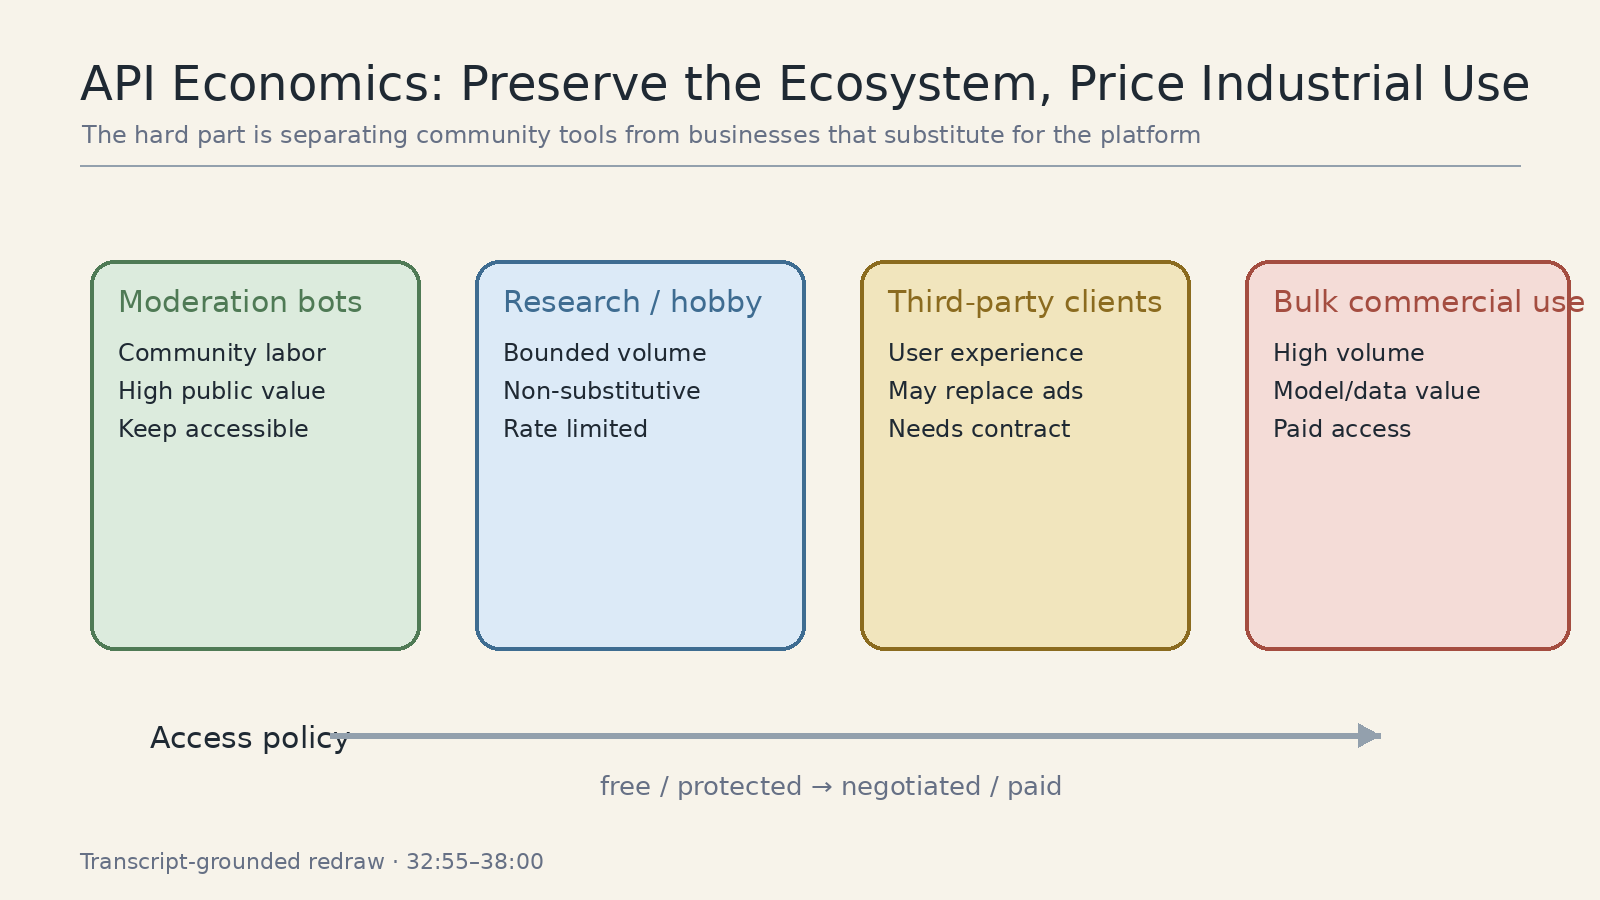Click the Transcript-grounded redraw footer text
Viewport: 1600px width, 900px height.
click(x=312, y=862)
